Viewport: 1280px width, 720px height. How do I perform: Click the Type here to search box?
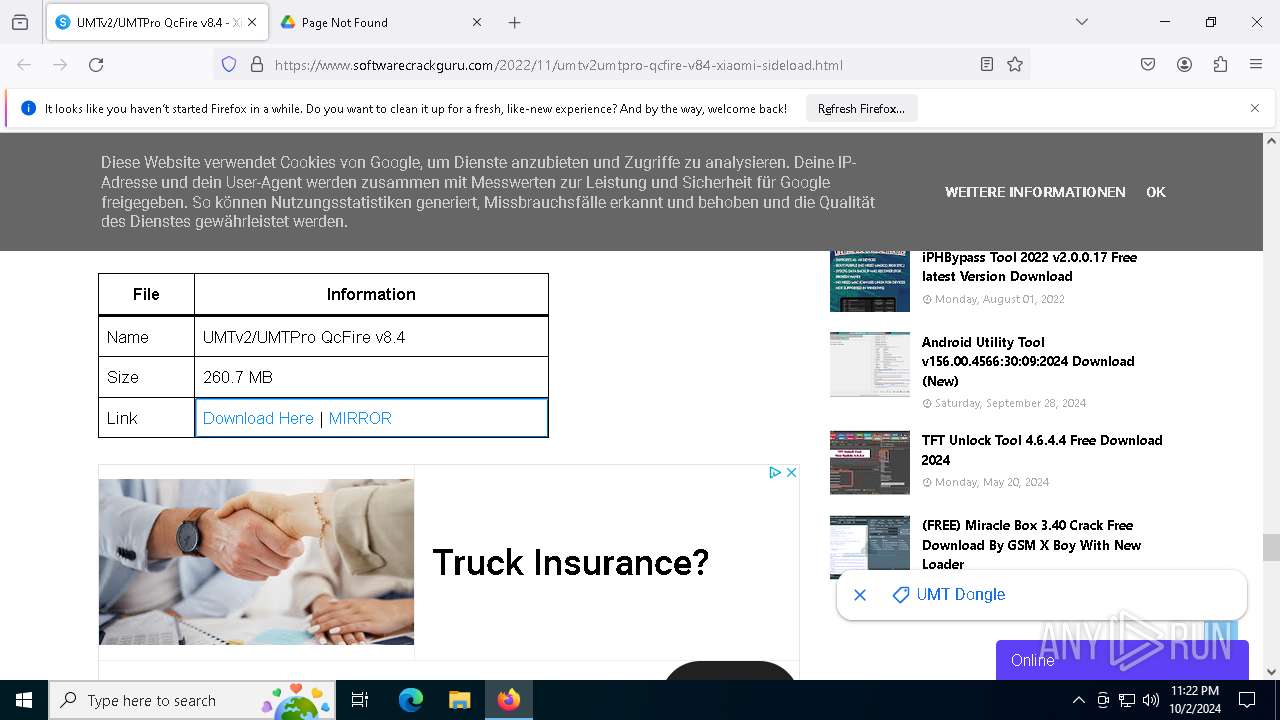(192, 700)
